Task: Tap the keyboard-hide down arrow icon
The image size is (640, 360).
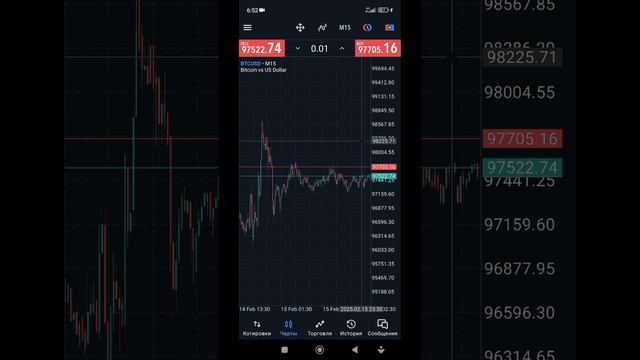Action: tap(381, 350)
